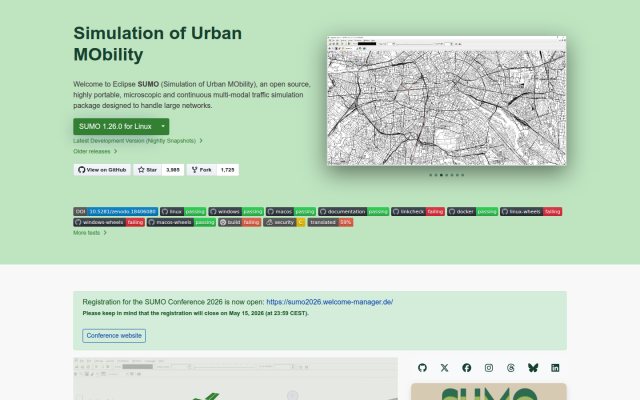Select the fourth carousel indicator dot
Screen dimensions: 640x400
(447, 175)
